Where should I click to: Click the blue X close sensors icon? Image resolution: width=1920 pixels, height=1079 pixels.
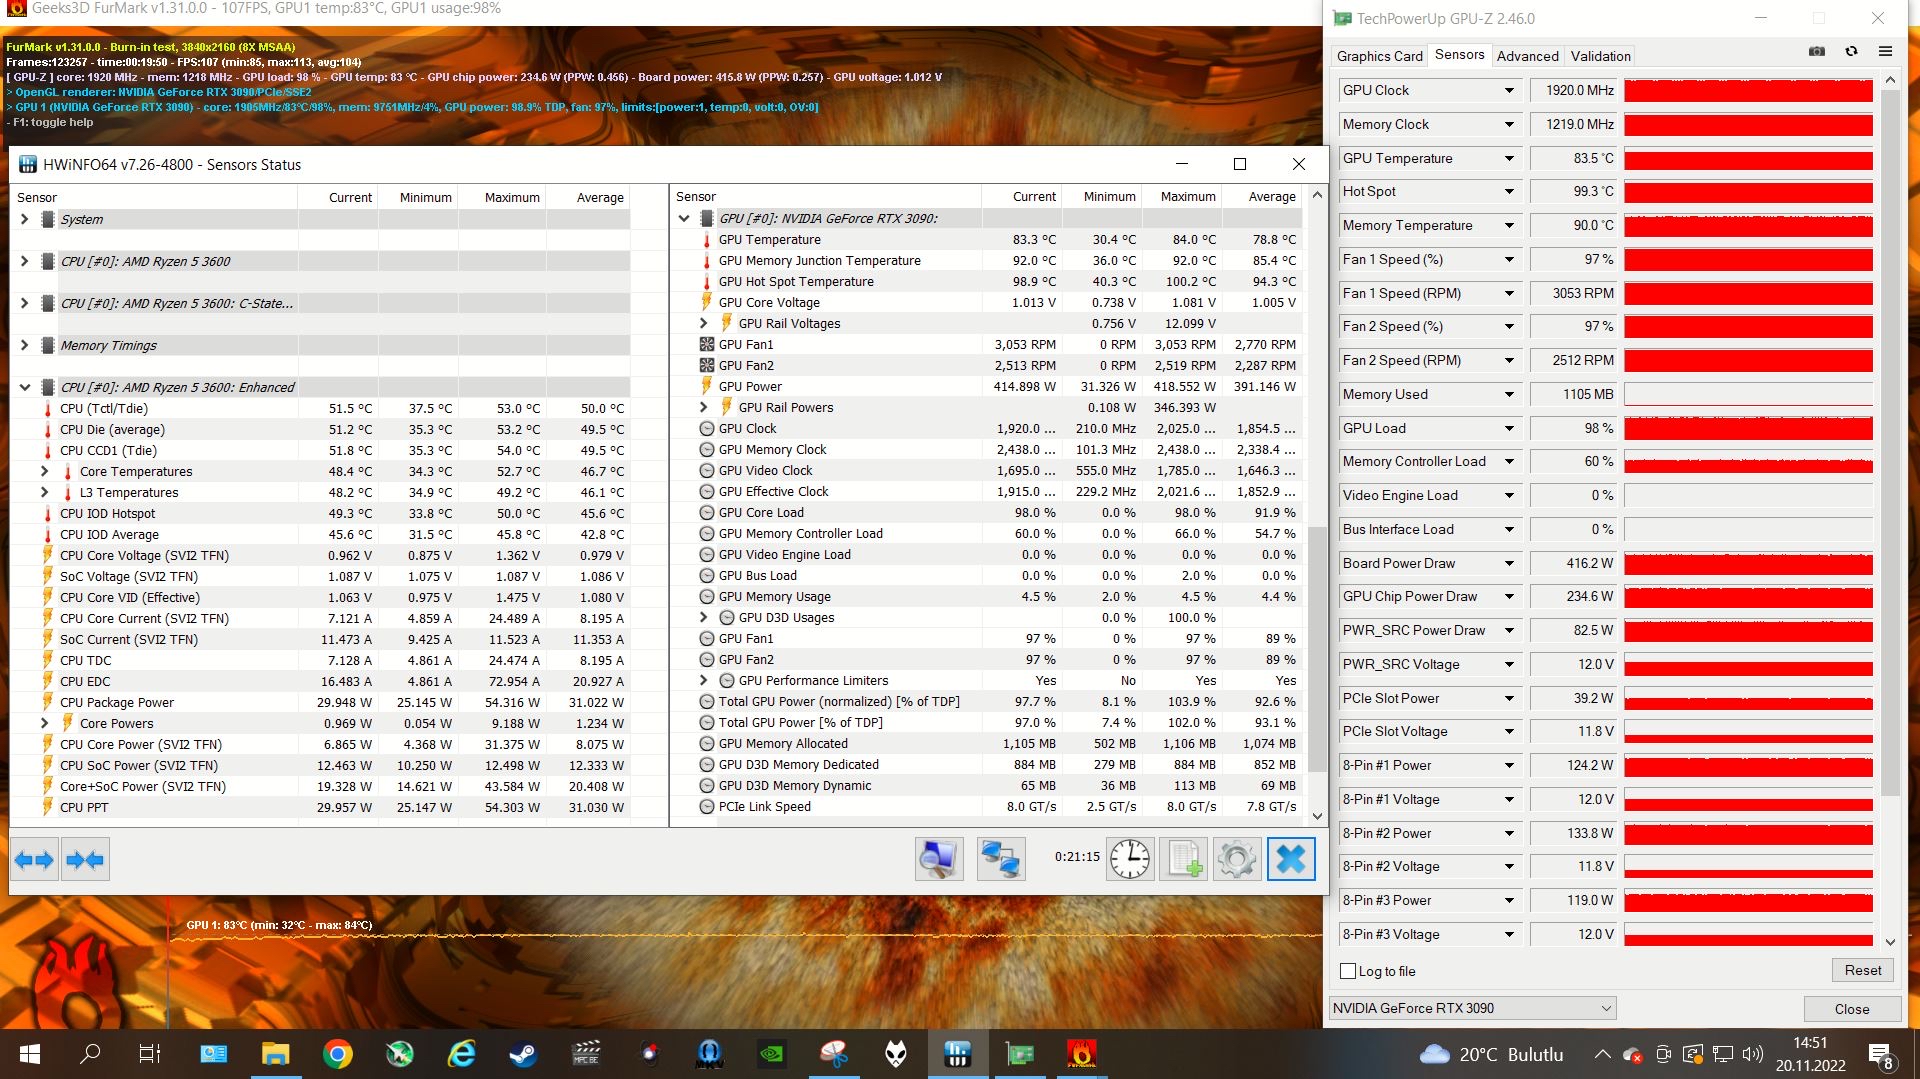(x=1291, y=859)
